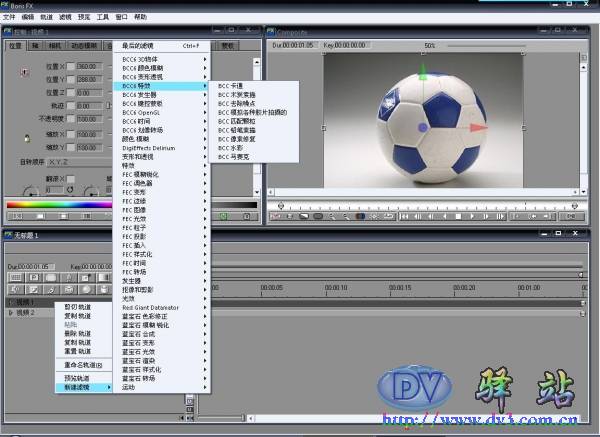Click the return arrow icon in Composite toolbar
The height and width of the screenshot is (437, 600).
click(388, 217)
